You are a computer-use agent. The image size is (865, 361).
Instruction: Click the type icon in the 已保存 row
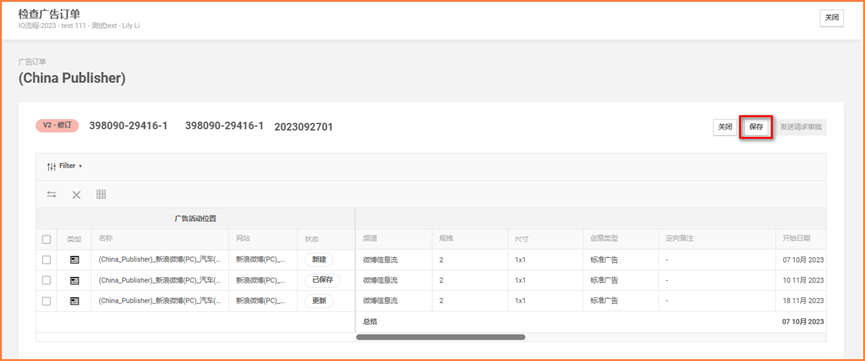pyautogui.click(x=74, y=280)
